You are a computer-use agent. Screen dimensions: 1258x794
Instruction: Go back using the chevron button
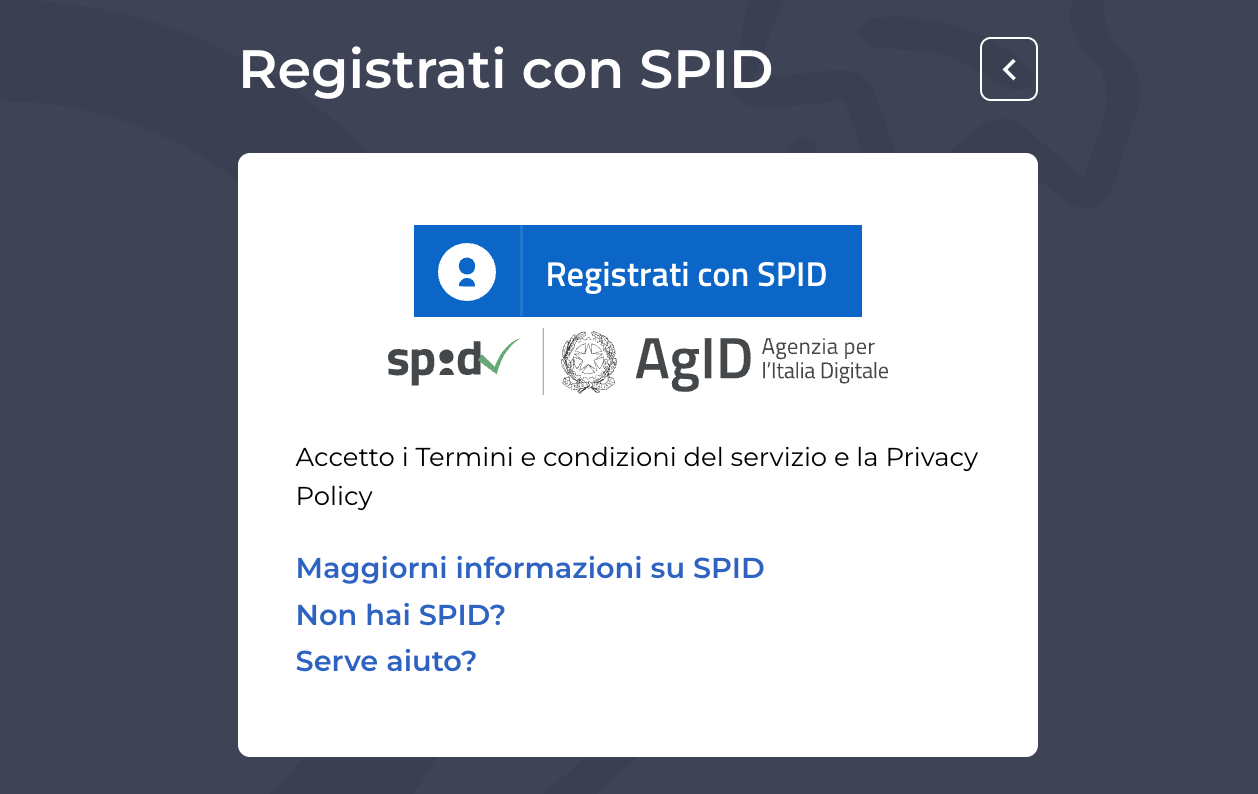pyautogui.click(x=1008, y=69)
